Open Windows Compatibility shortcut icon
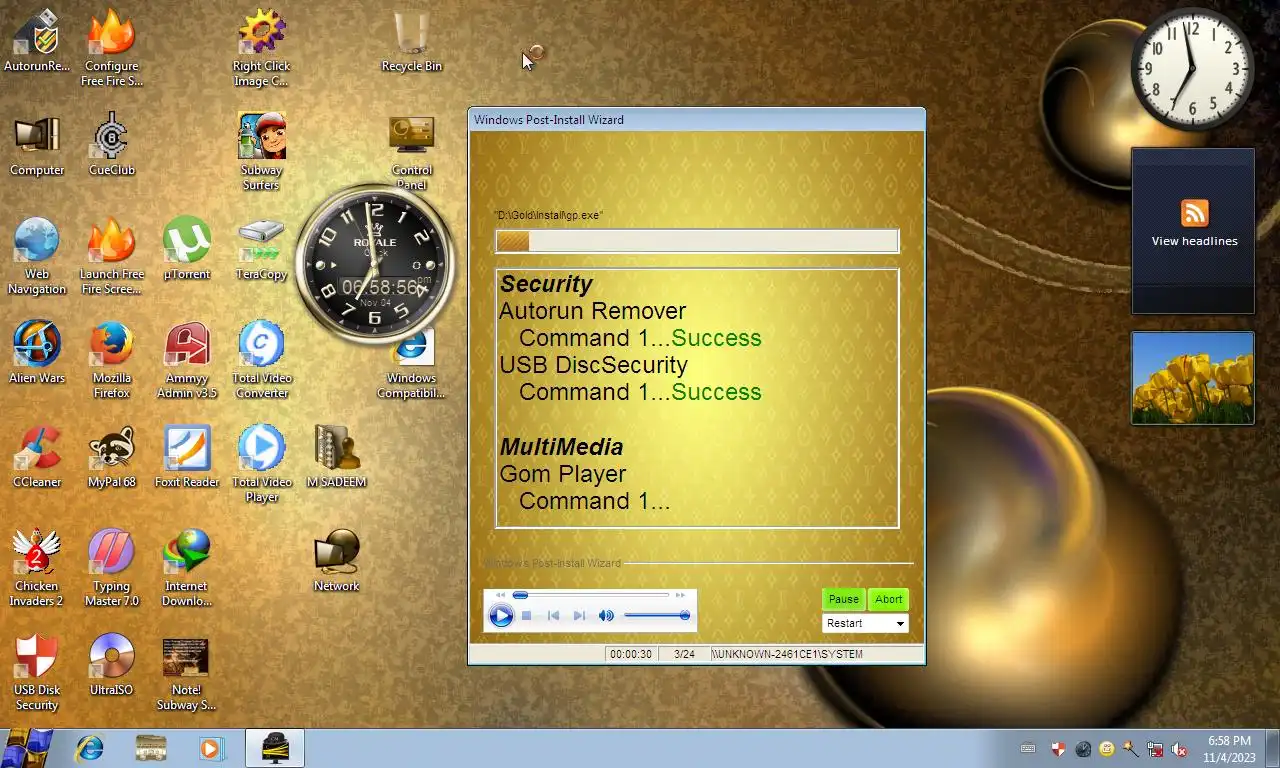 (411, 364)
